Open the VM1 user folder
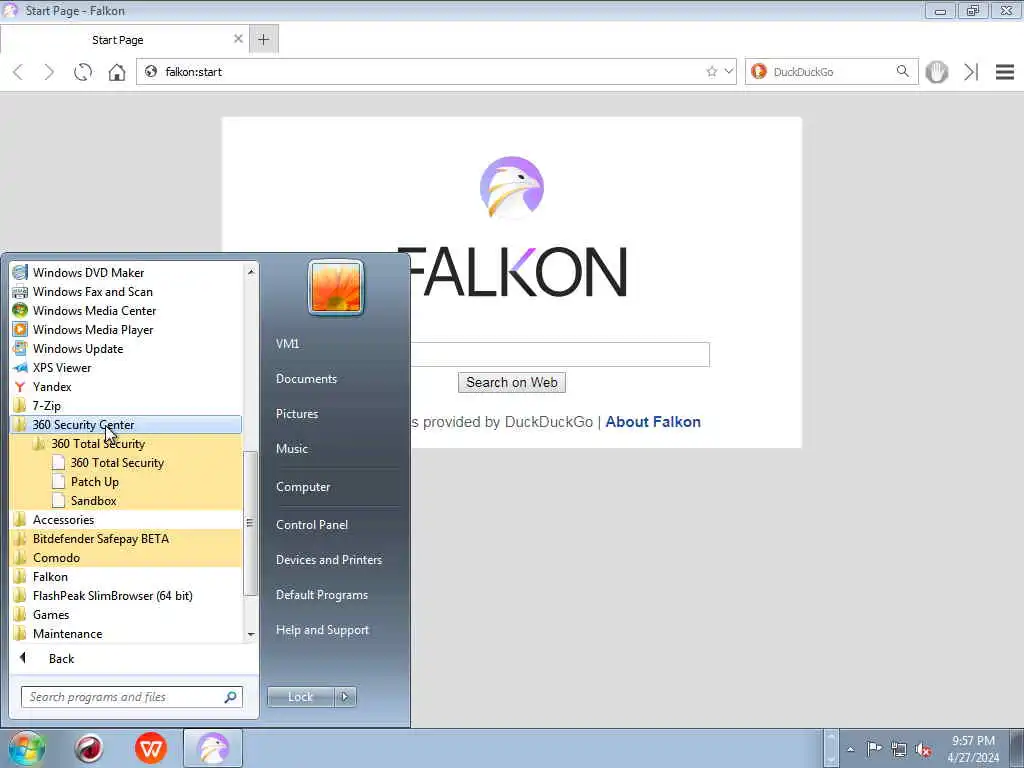This screenshot has height=768, width=1024. 287,344
